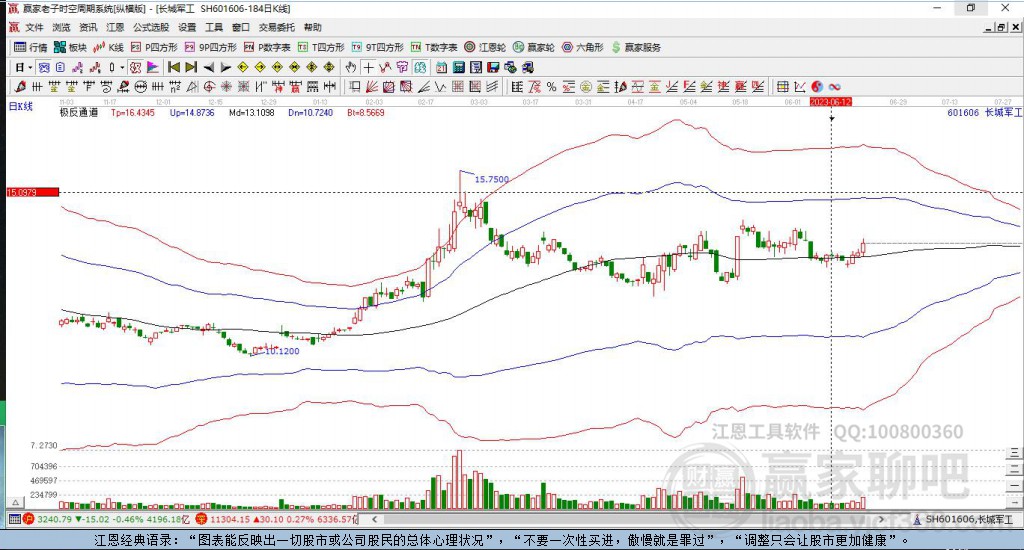Click the horizontal scrollbar right arrow
Viewport: 1024px width, 550px height.
pos(881,519)
